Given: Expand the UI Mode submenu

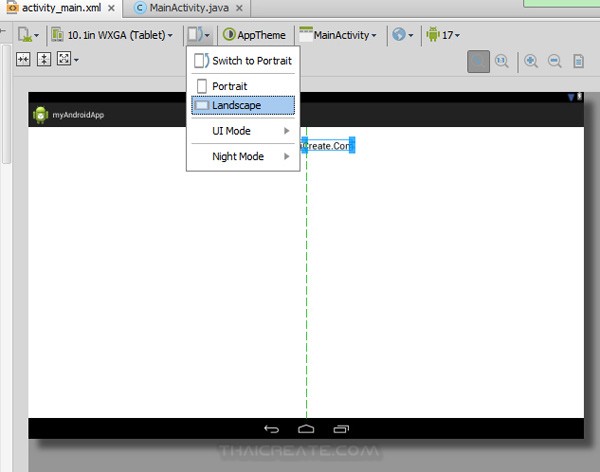Looking at the screenshot, I should (243, 131).
